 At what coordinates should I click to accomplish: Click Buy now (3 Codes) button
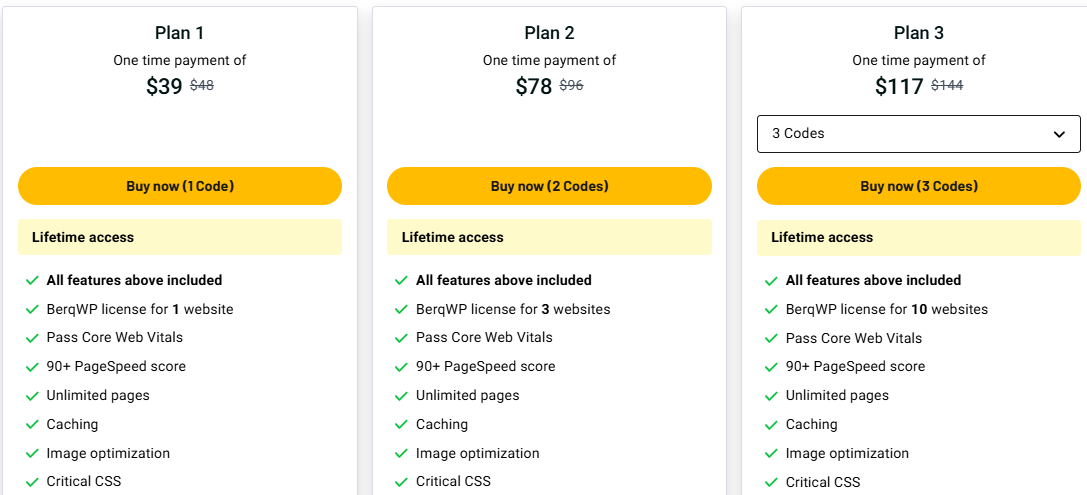(x=918, y=186)
